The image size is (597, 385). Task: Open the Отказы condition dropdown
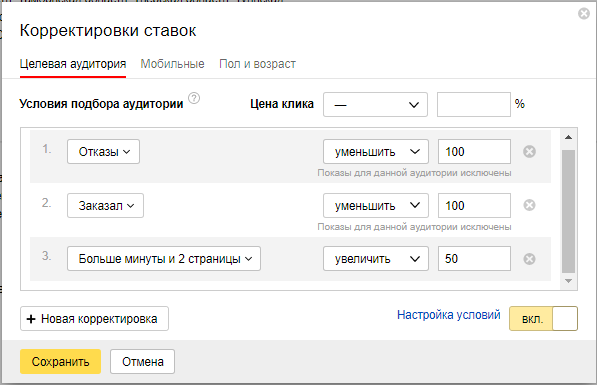(x=104, y=152)
